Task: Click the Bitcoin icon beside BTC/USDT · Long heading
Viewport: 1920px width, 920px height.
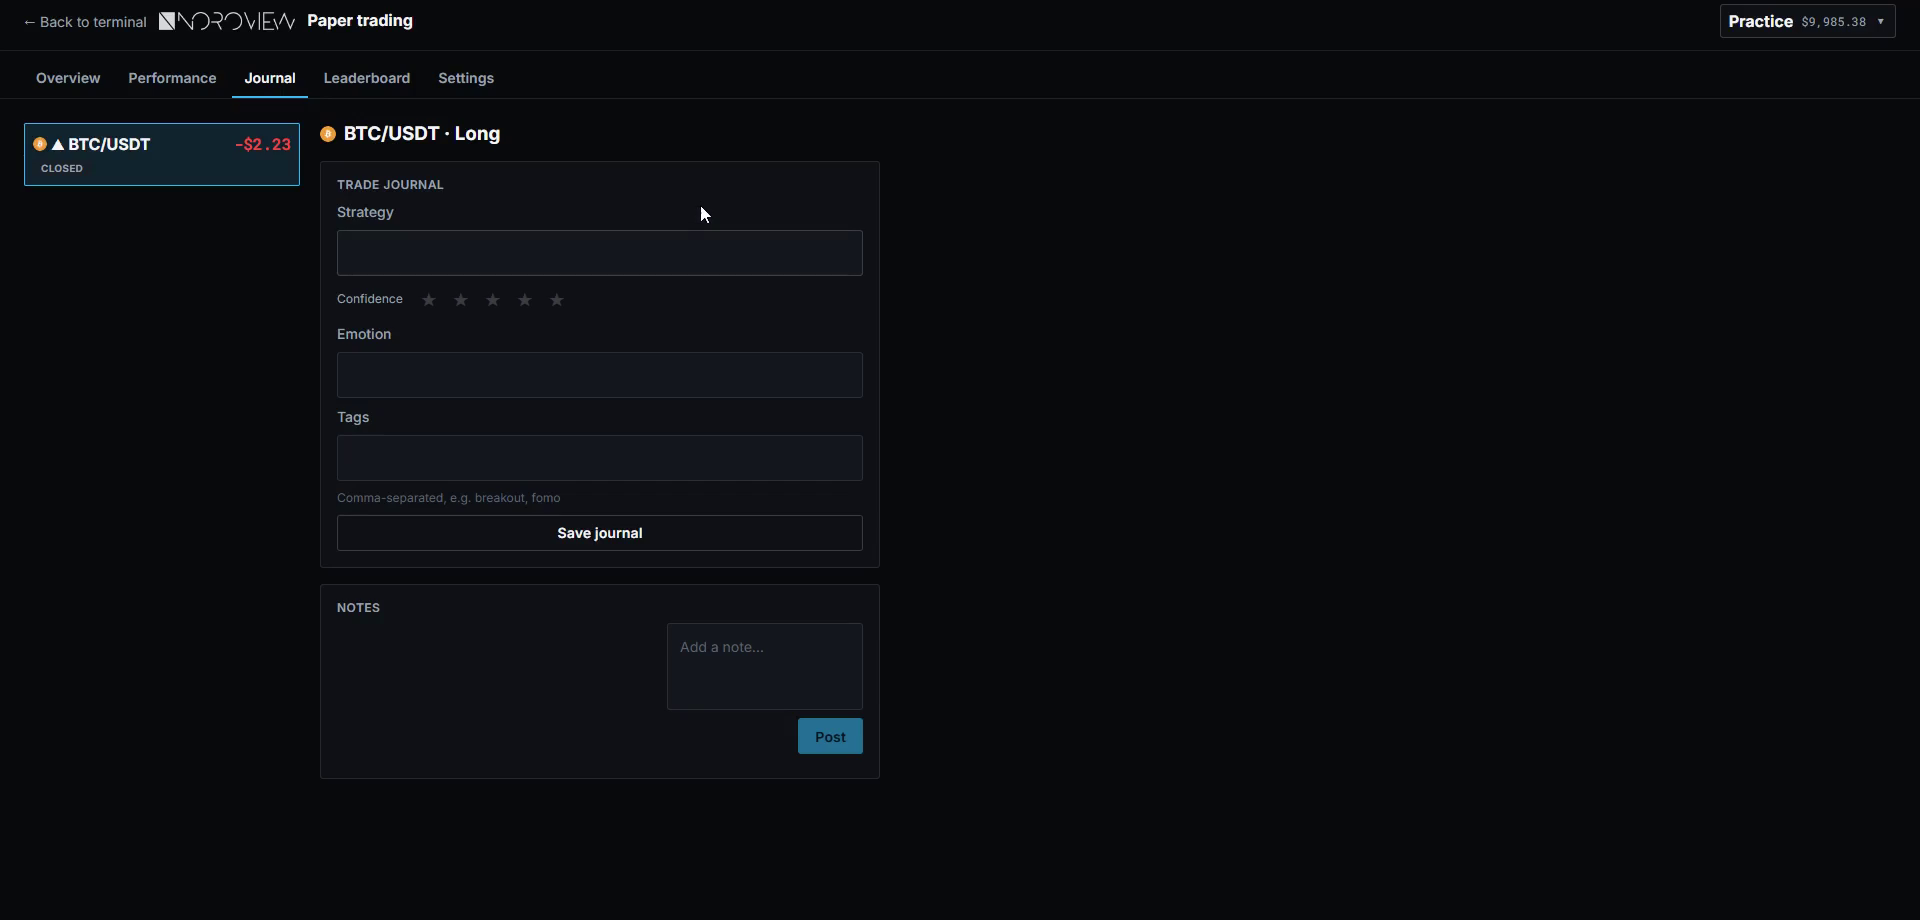Action: tap(328, 134)
